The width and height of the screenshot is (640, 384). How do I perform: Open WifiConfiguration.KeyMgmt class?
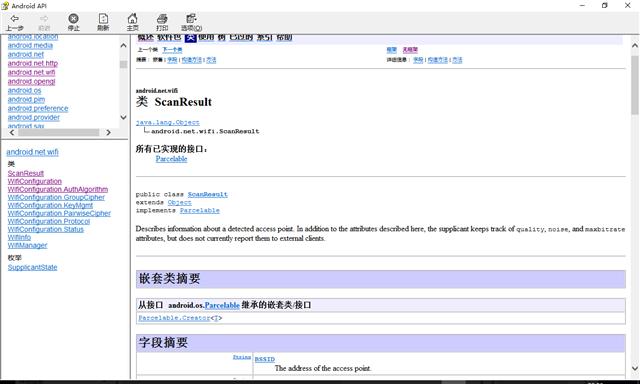(x=50, y=205)
